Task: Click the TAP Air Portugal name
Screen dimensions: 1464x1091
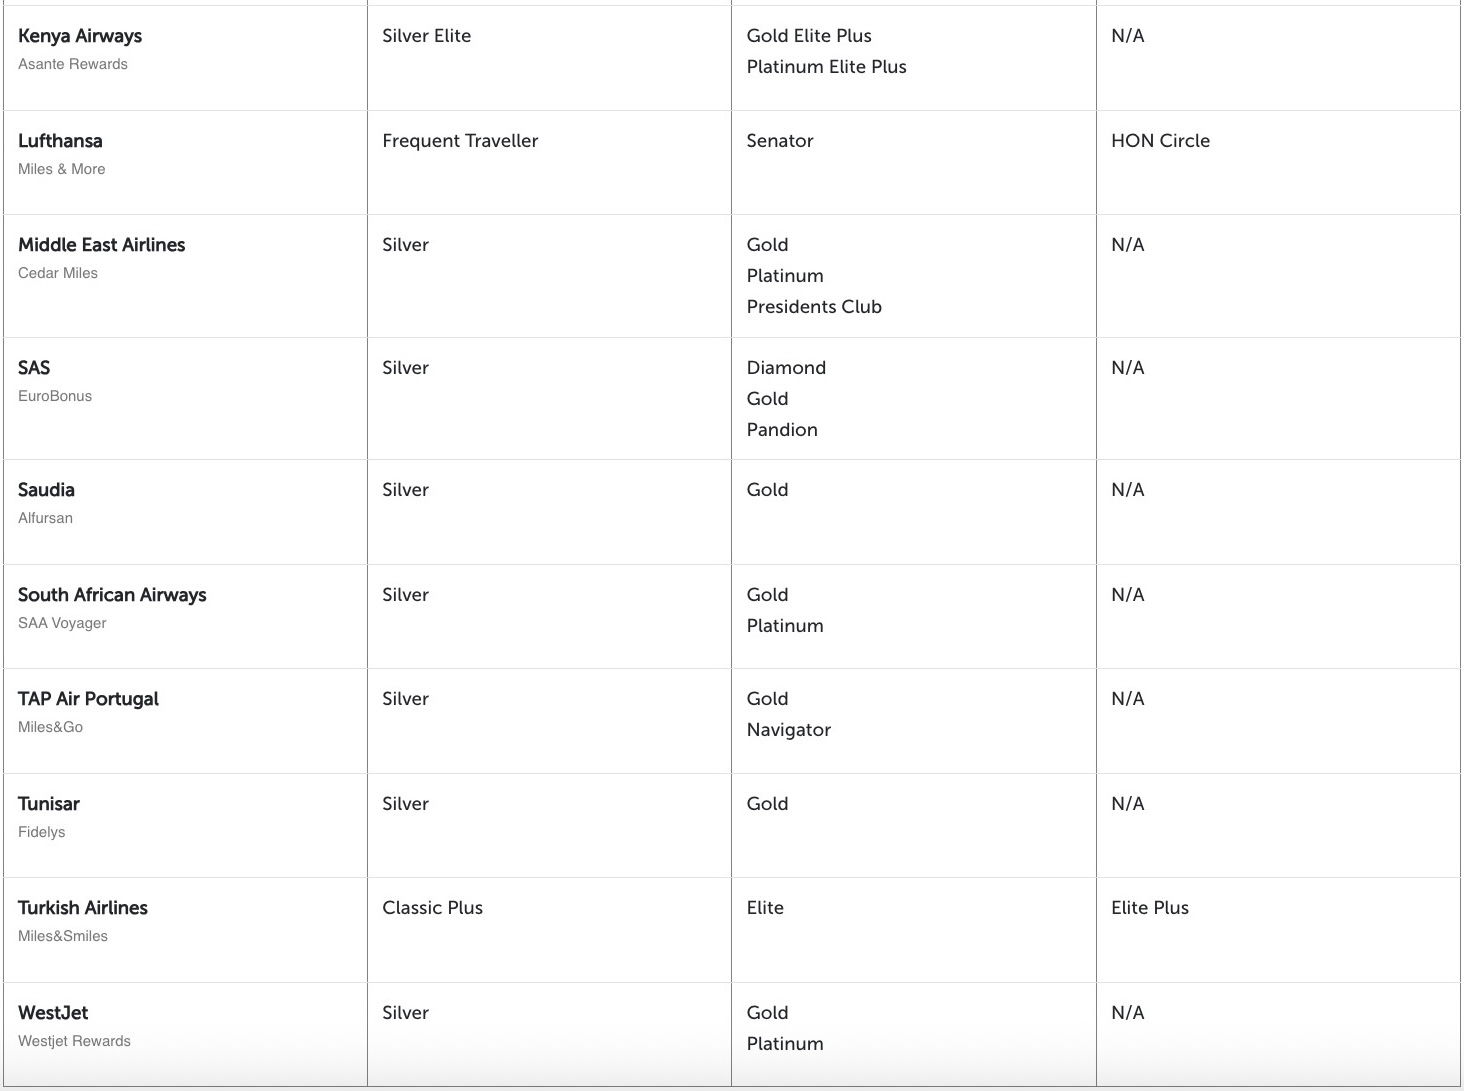Action: coord(88,699)
